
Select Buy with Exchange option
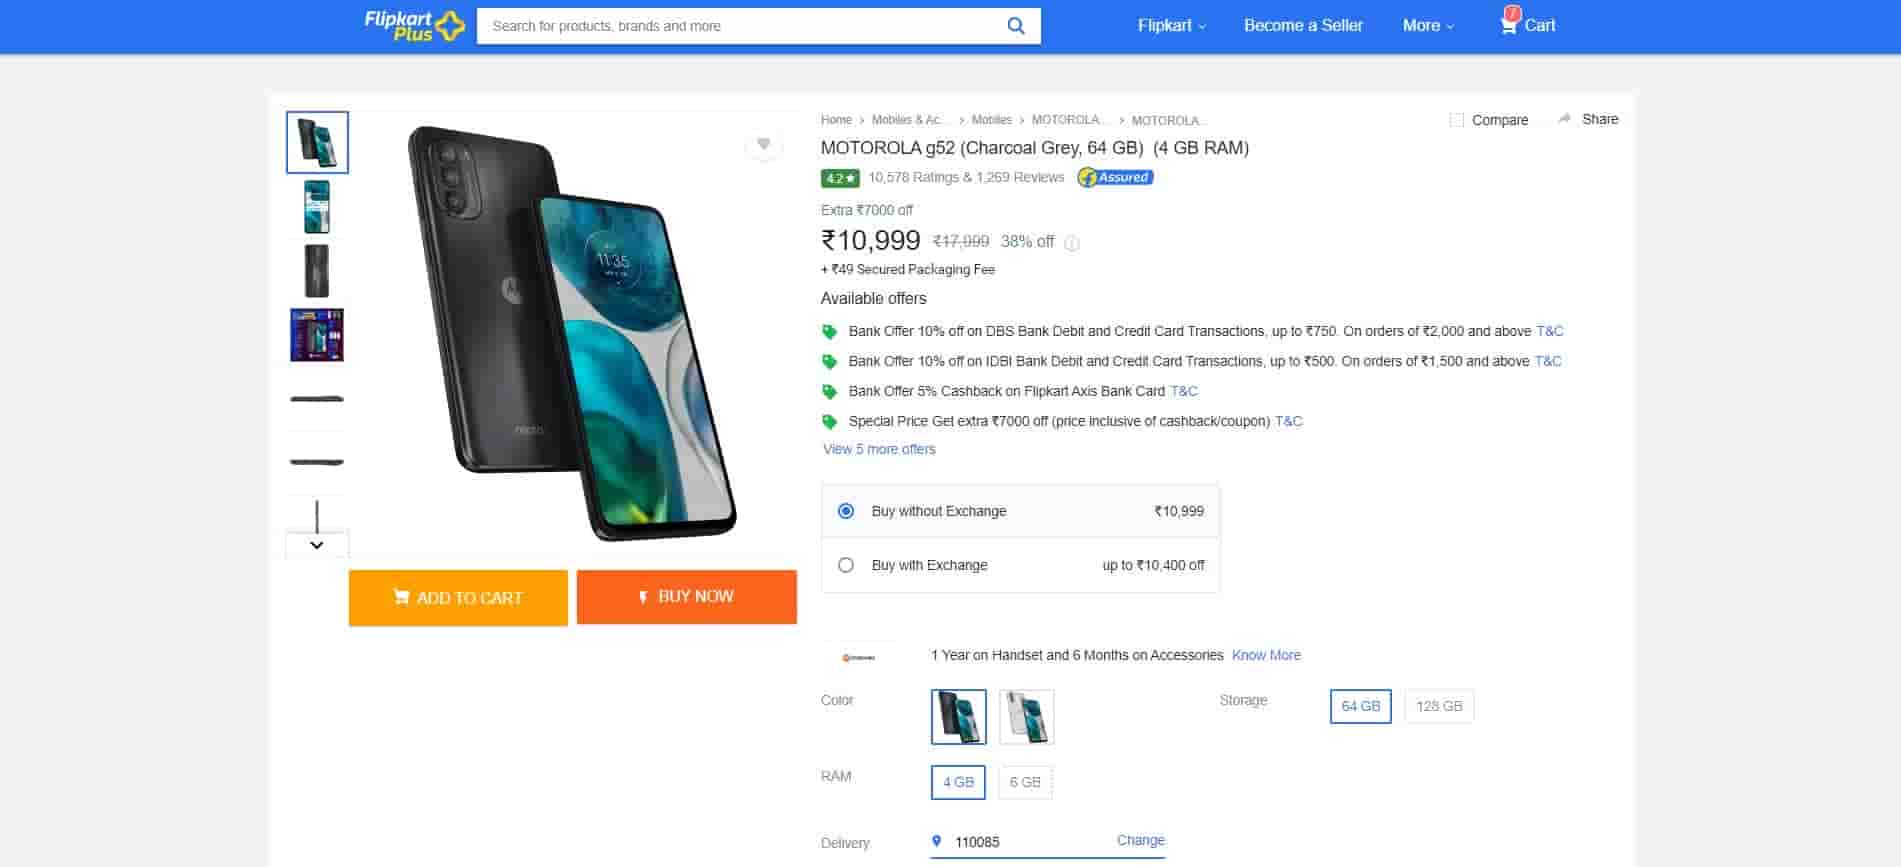[x=846, y=565]
